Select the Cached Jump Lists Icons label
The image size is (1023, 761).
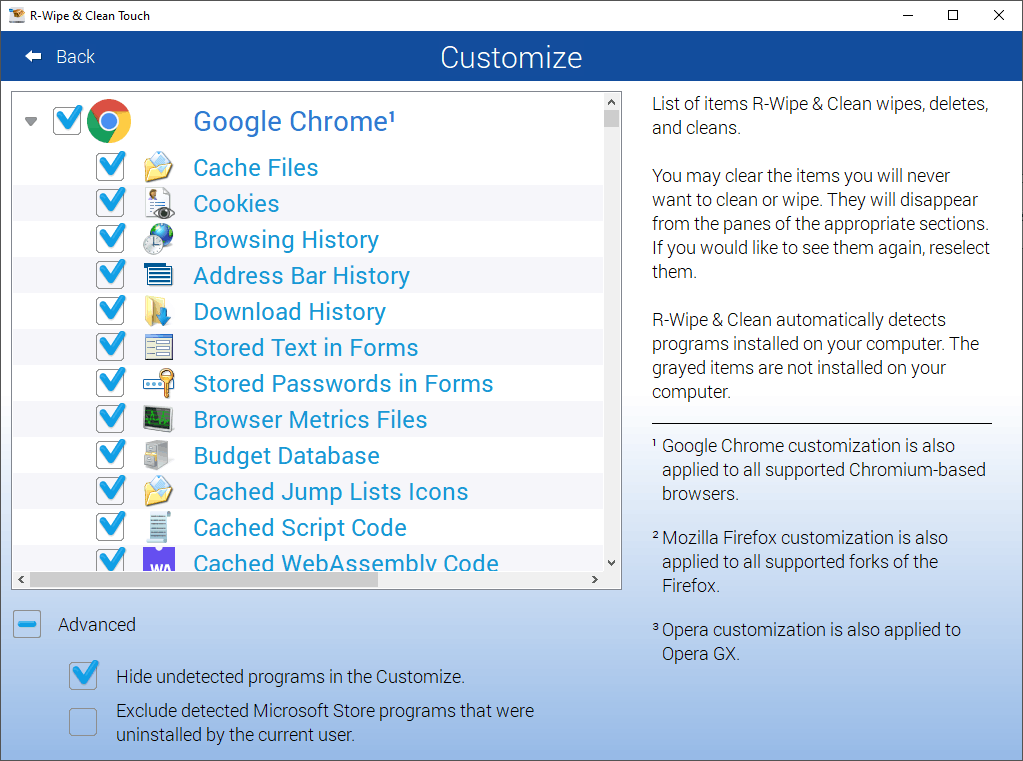pyautogui.click(x=331, y=491)
